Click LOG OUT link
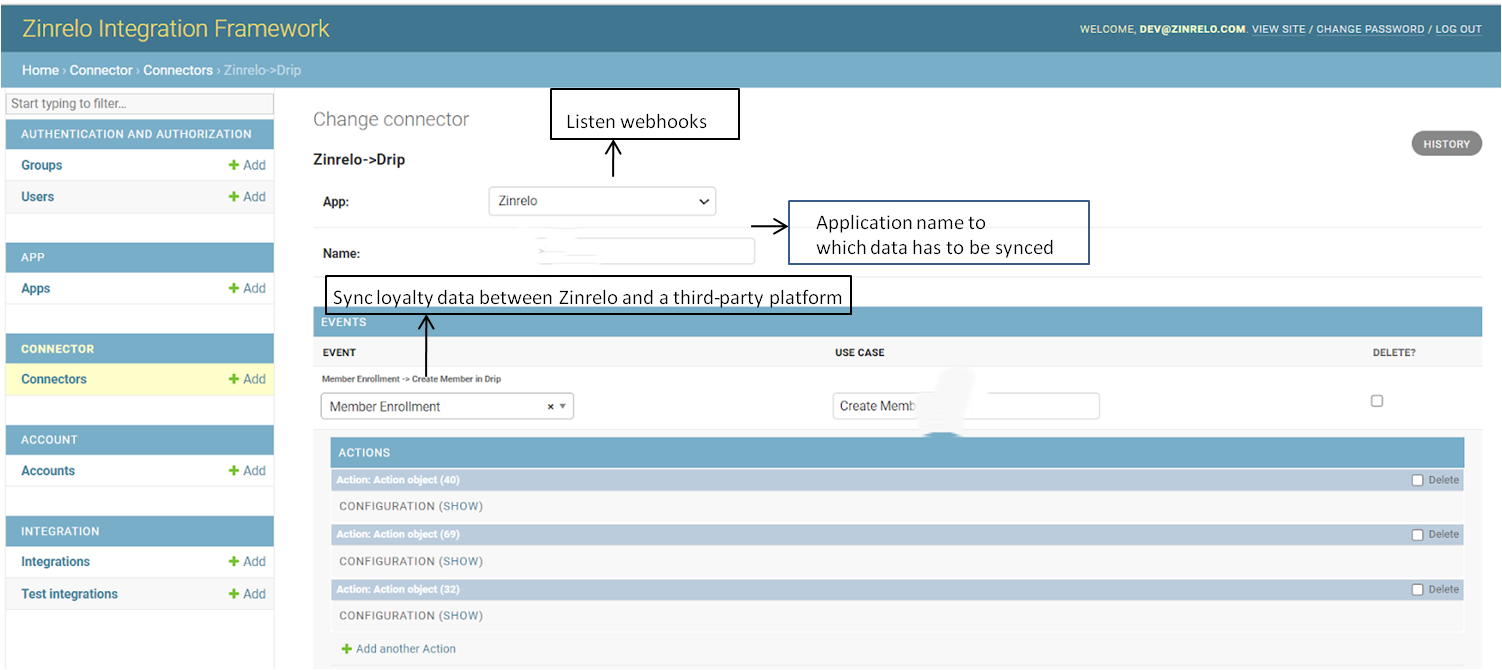The width and height of the screenshot is (1502, 670). [1459, 29]
